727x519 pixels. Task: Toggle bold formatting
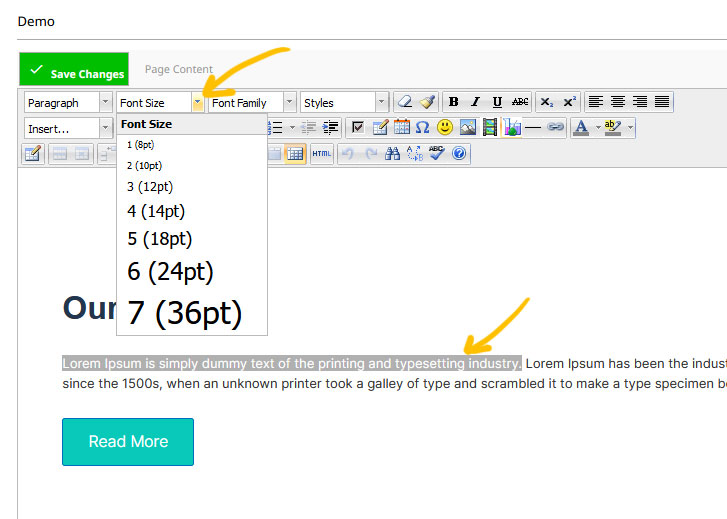[454, 102]
